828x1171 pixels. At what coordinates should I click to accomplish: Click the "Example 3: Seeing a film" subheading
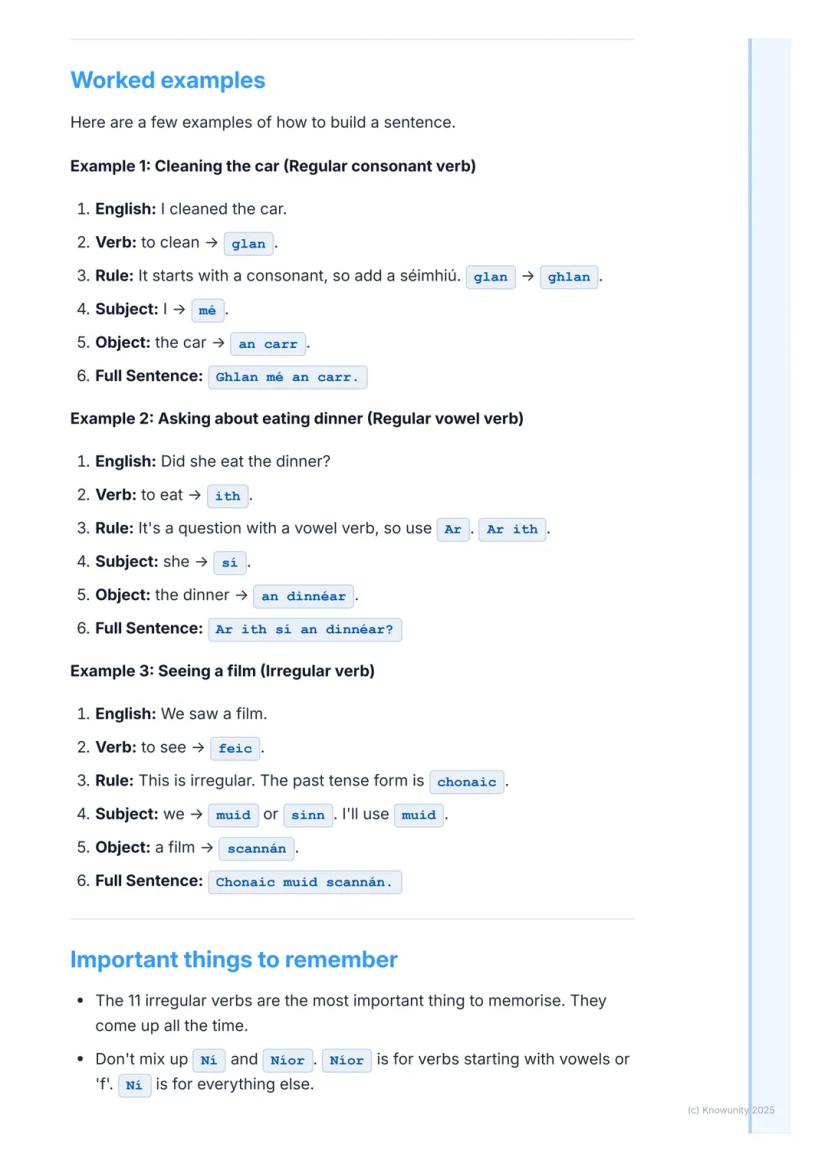pyautogui.click(x=222, y=671)
